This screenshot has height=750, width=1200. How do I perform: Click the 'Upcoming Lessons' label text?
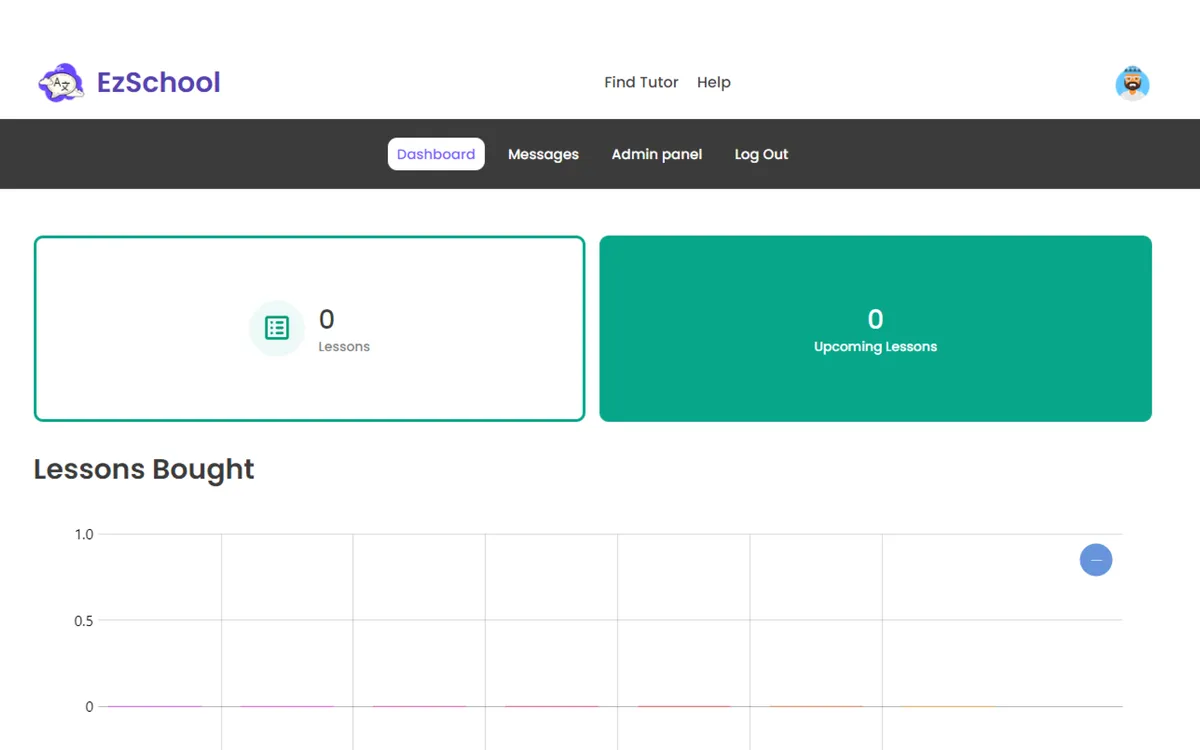pyautogui.click(x=875, y=347)
